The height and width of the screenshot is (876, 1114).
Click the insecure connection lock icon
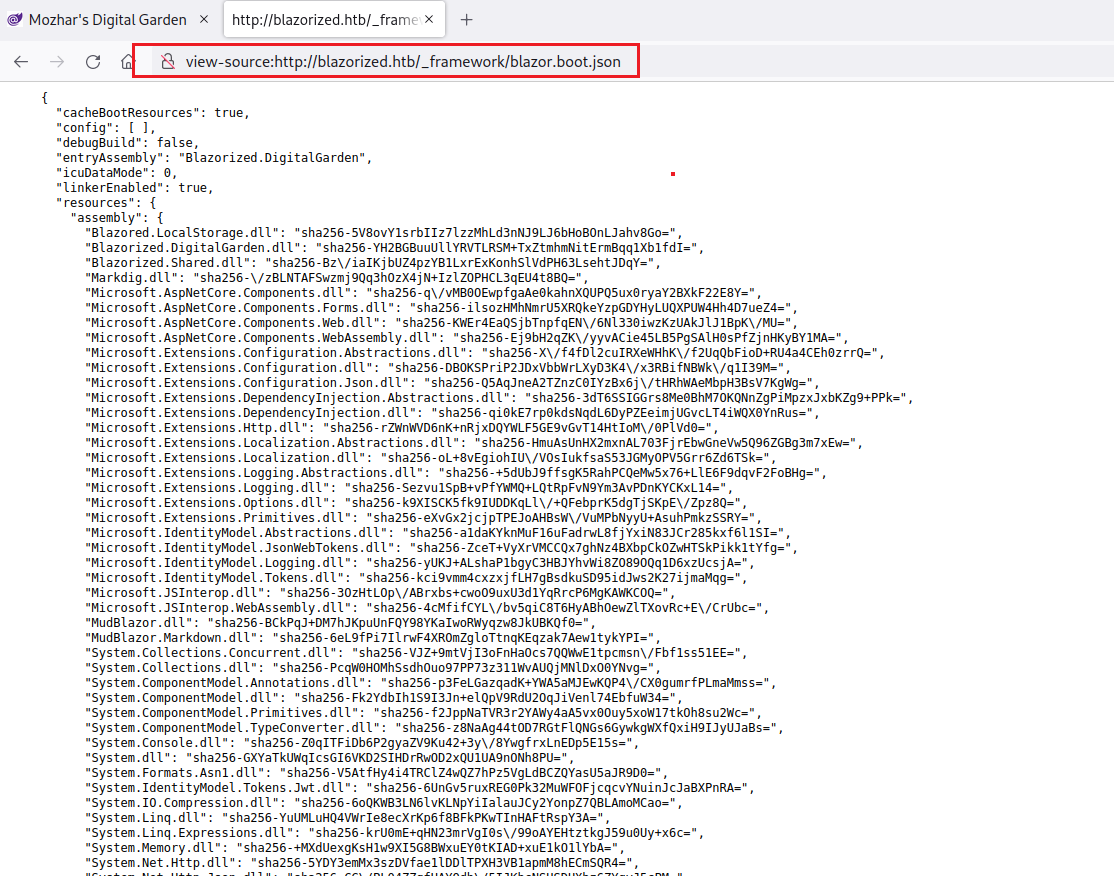point(168,62)
